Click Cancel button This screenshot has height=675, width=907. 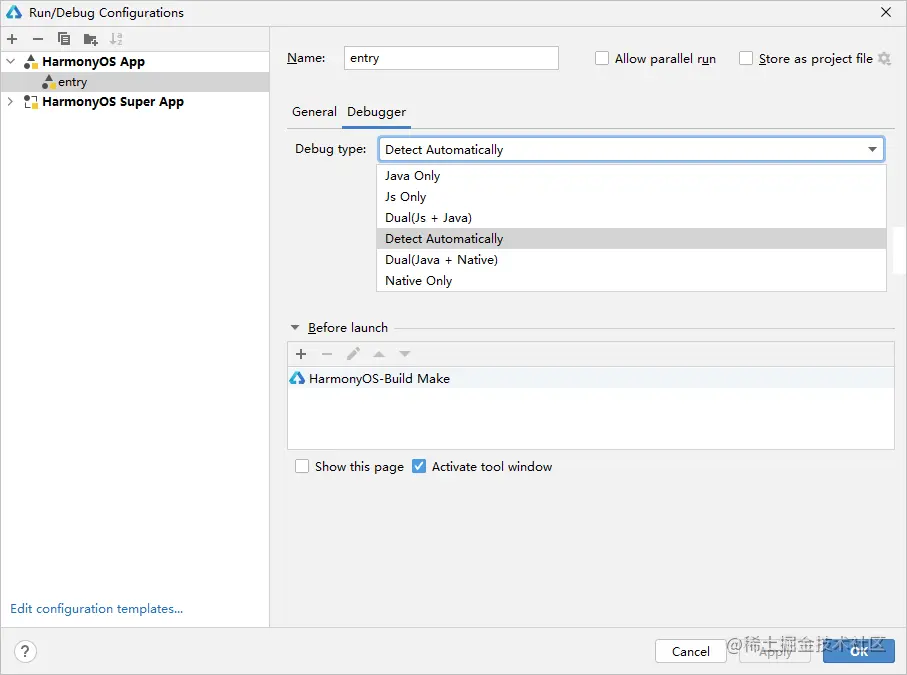[691, 651]
